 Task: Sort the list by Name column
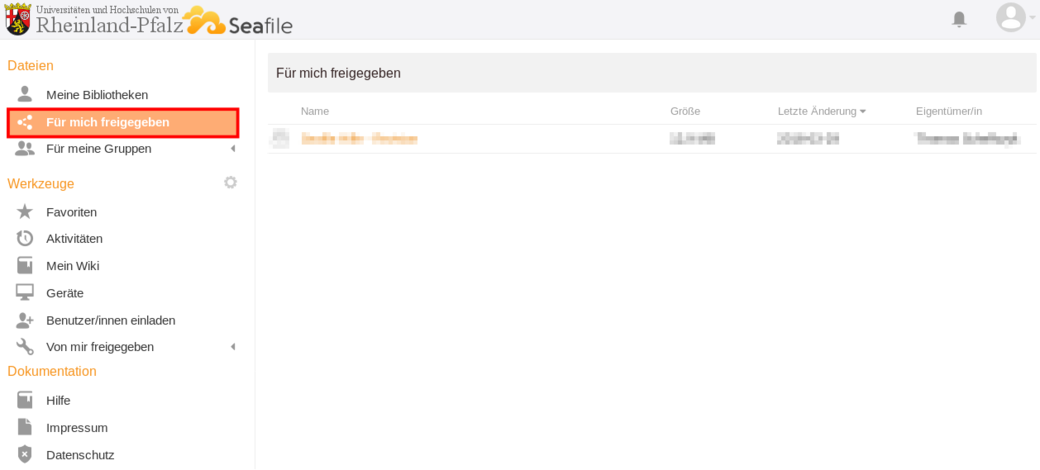click(314, 111)
